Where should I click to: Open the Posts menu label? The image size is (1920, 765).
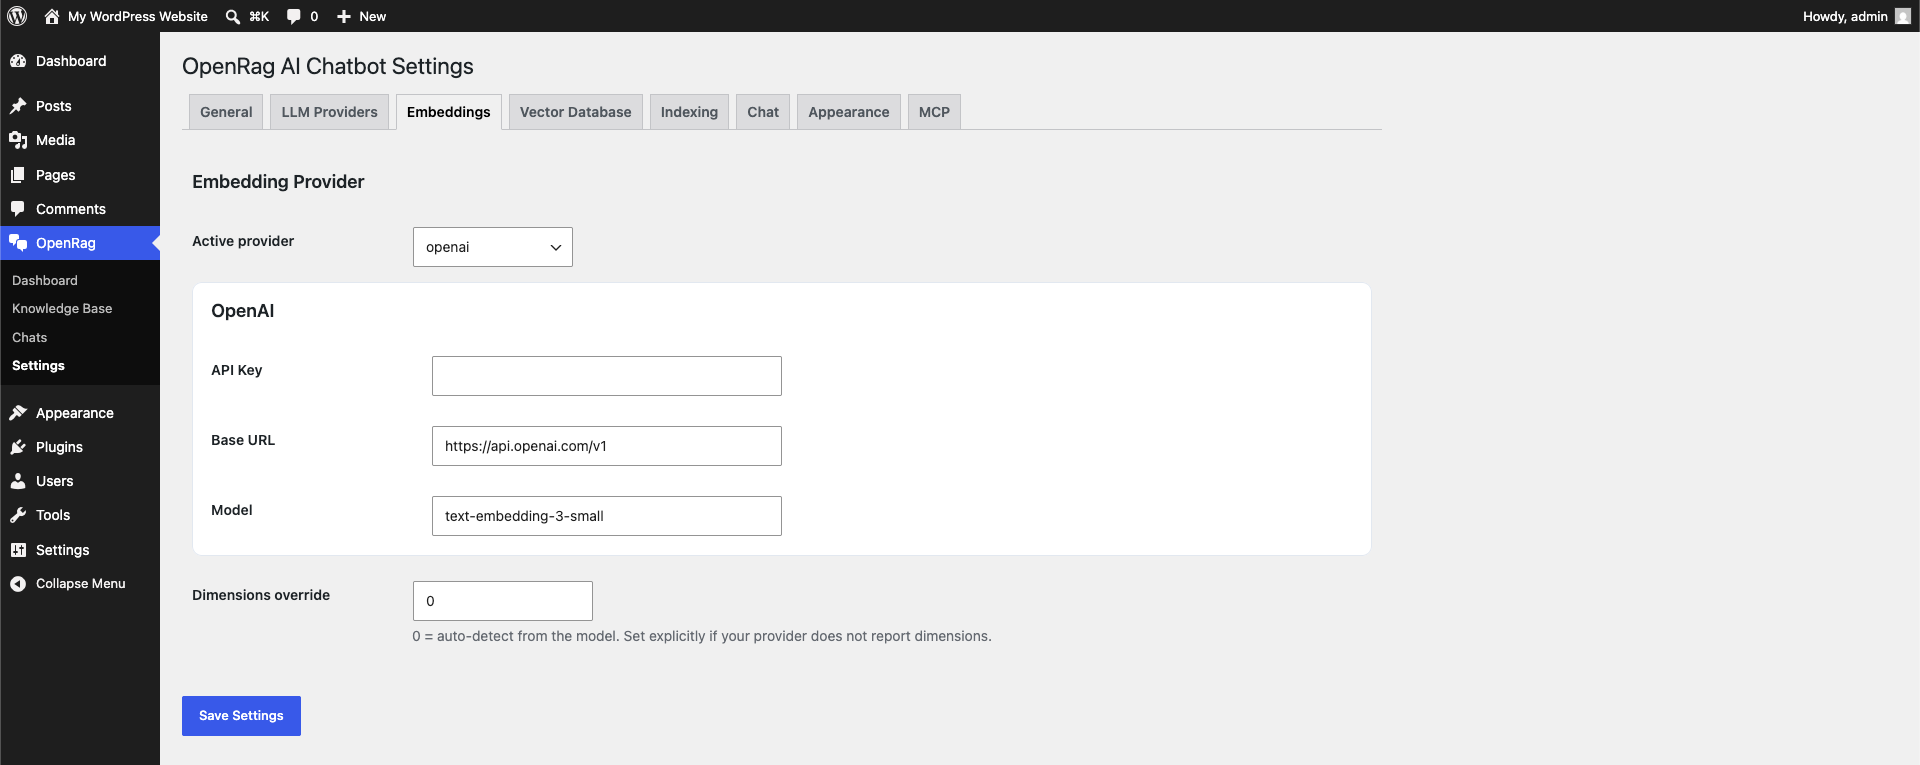point(54,106)
